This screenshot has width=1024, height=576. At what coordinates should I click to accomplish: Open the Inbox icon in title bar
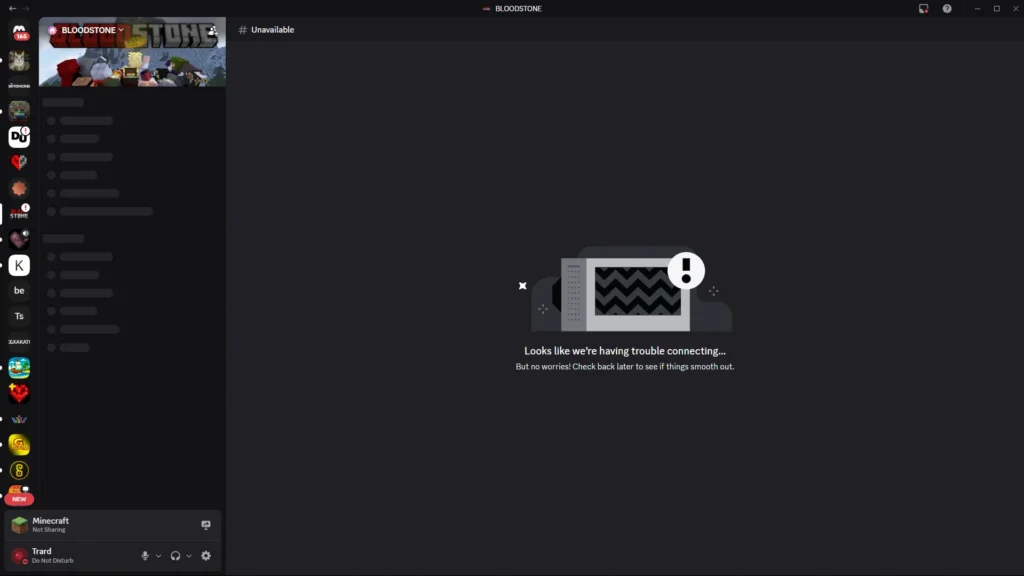click(x=924, y=8)
